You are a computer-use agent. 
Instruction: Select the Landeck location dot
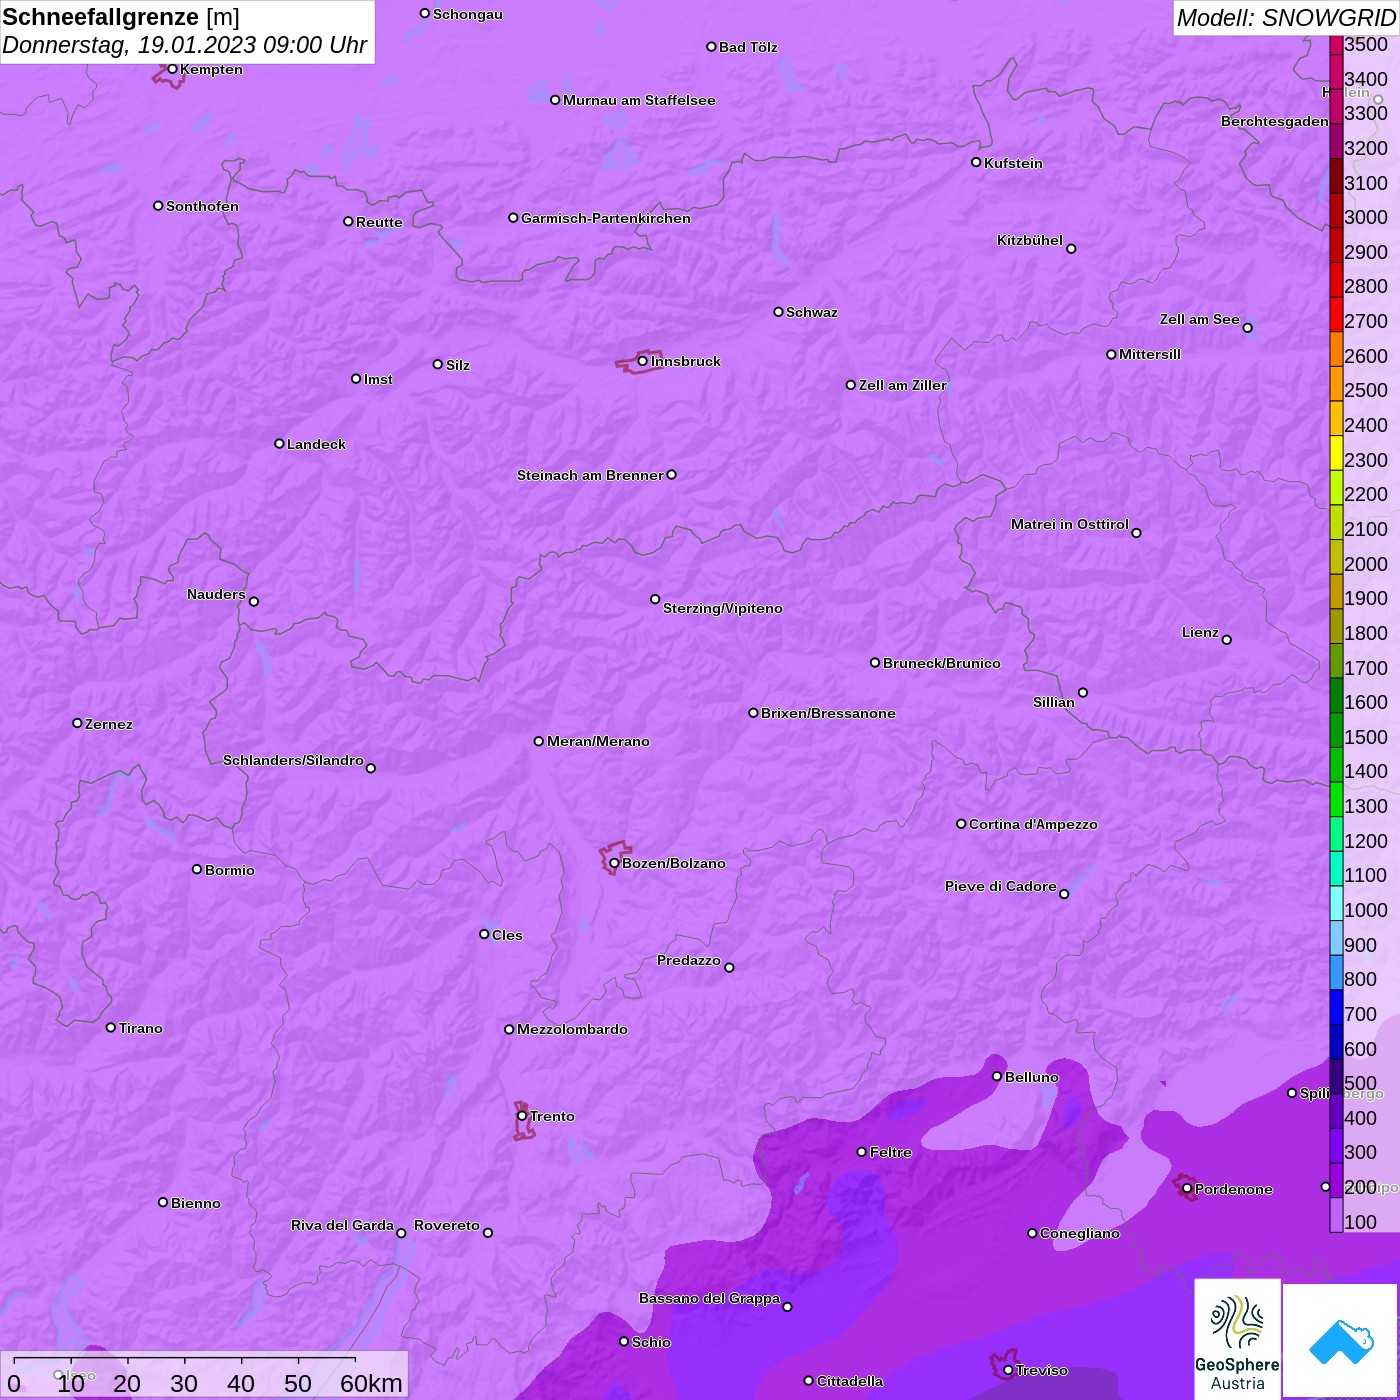click(279, 443)
